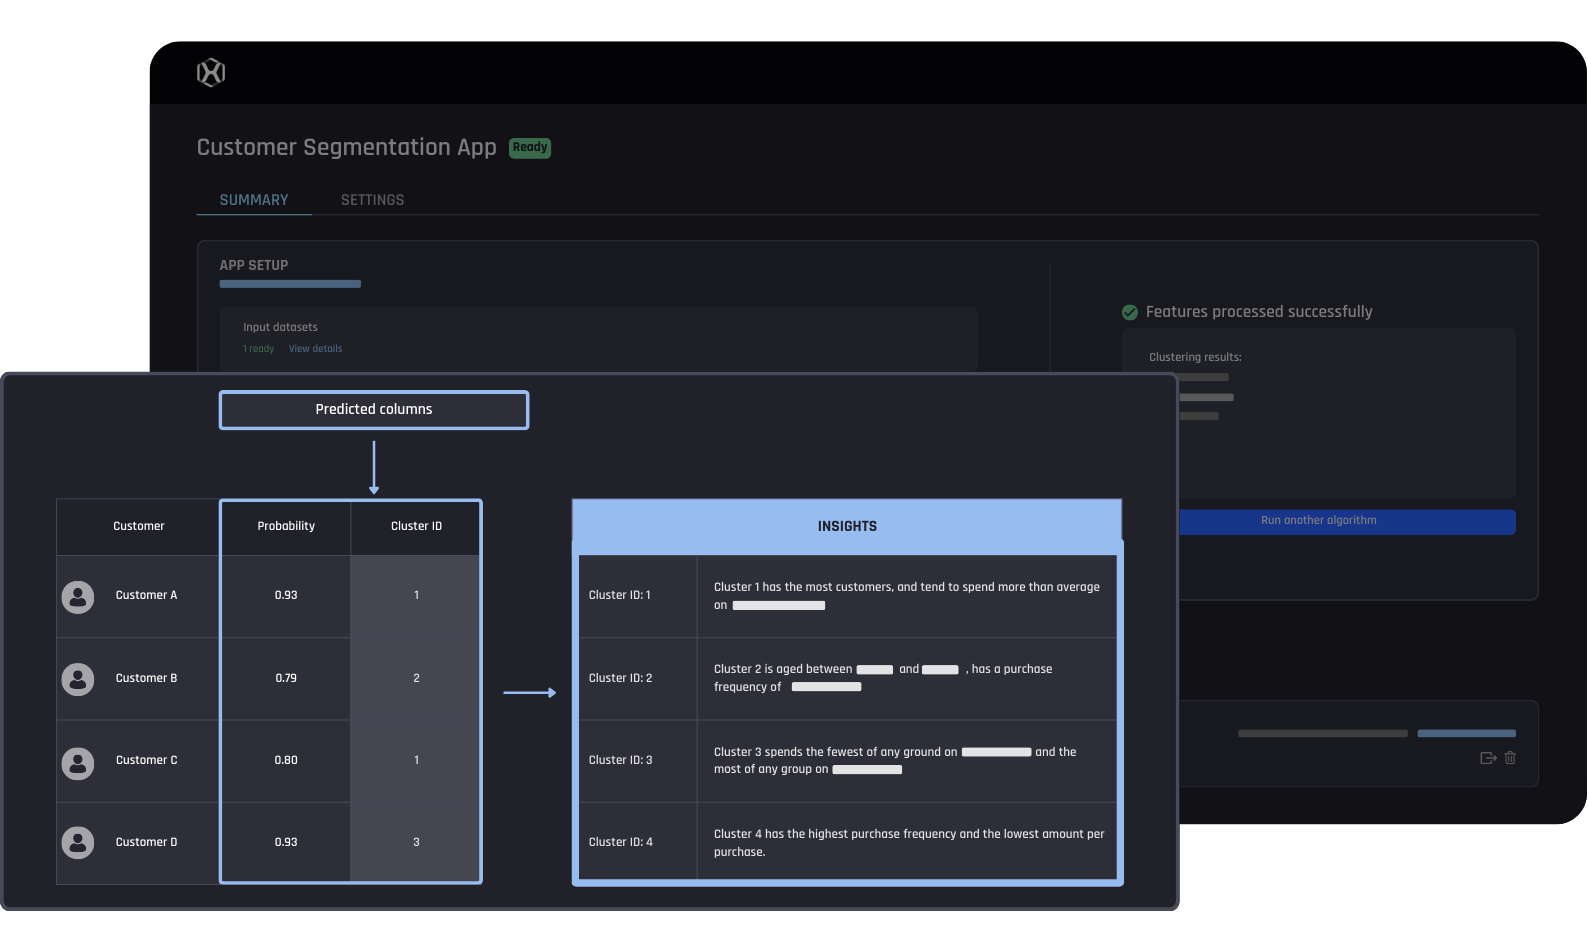The height and width of the screenshot is (950, 1588).
Task: Click Customer C's probability value 0.80
Action: 286,760
